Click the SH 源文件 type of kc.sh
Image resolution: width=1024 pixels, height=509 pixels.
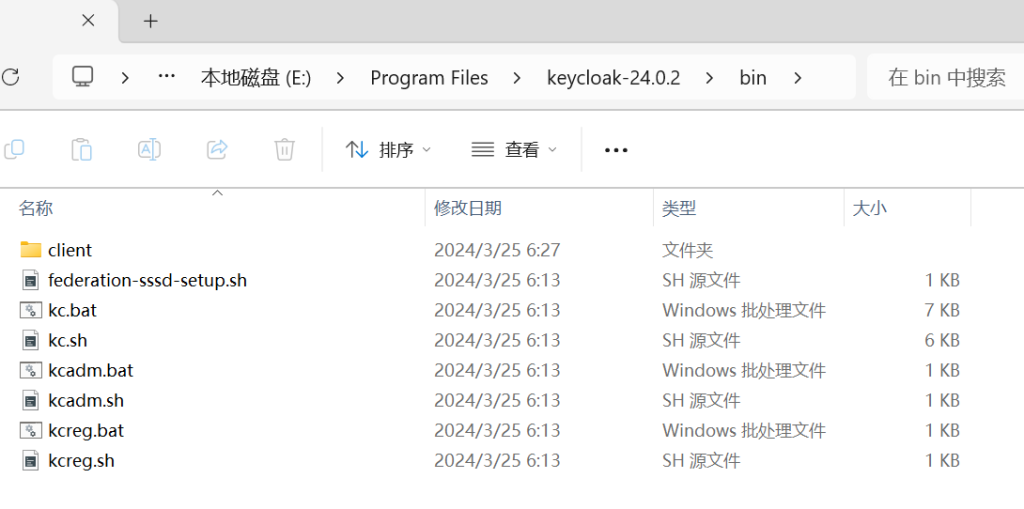[701, 340]
